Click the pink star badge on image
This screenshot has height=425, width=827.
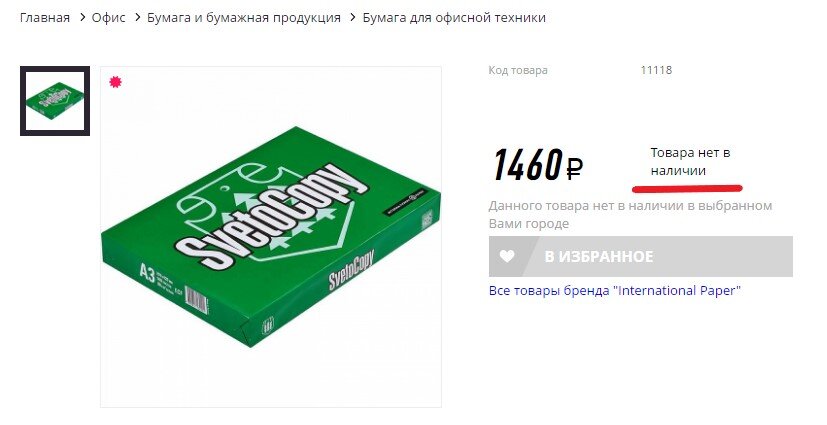coord(116,82)
